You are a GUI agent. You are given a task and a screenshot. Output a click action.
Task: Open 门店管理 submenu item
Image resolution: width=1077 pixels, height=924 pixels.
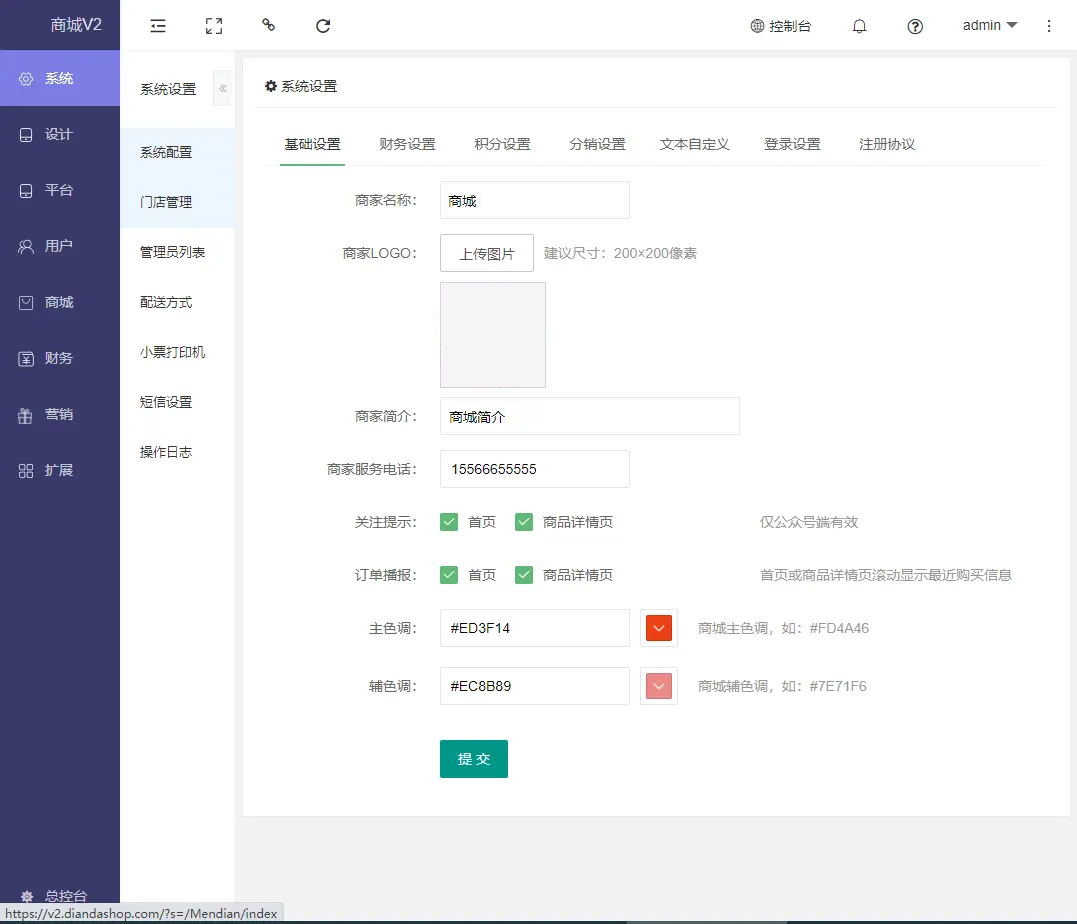click(x=178, y=202)
